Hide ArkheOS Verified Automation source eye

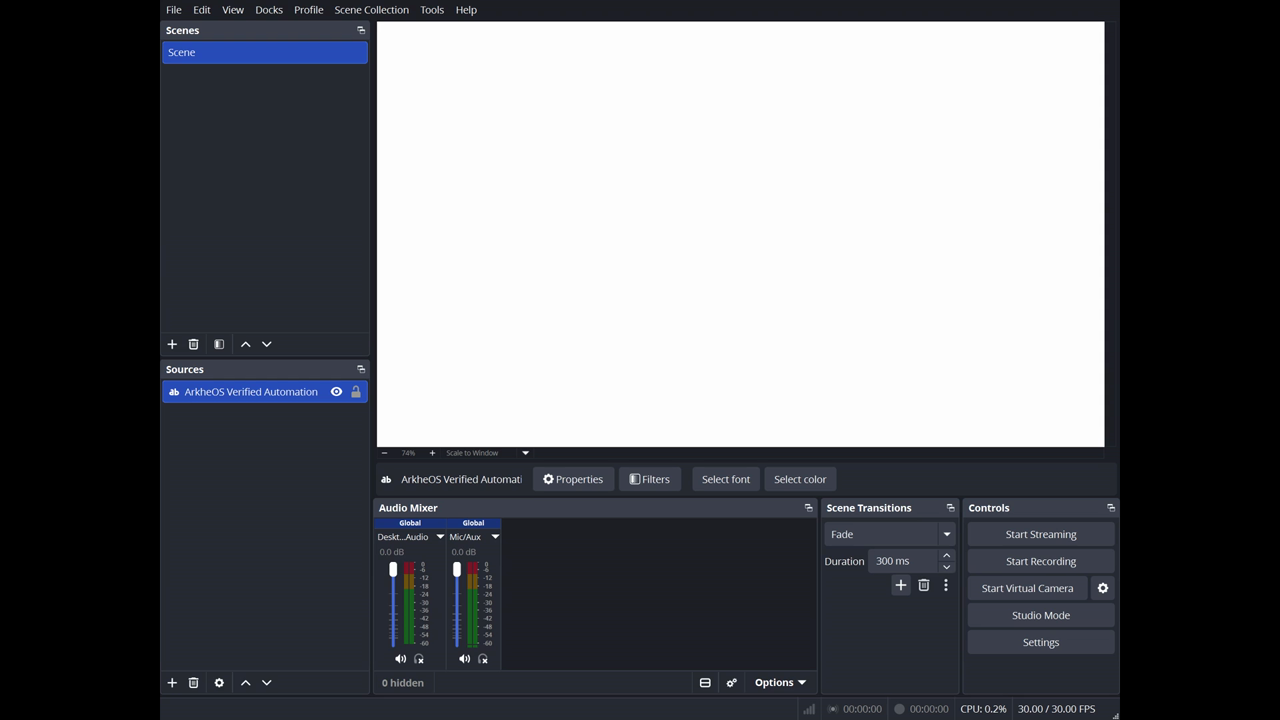coord(337,392)
